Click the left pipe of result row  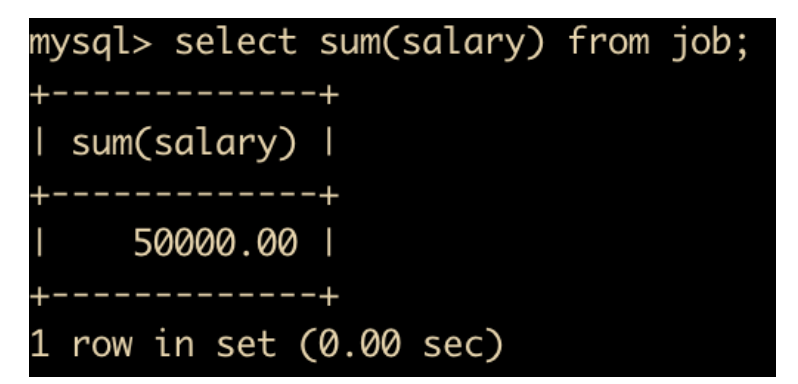tap(38, 244)
